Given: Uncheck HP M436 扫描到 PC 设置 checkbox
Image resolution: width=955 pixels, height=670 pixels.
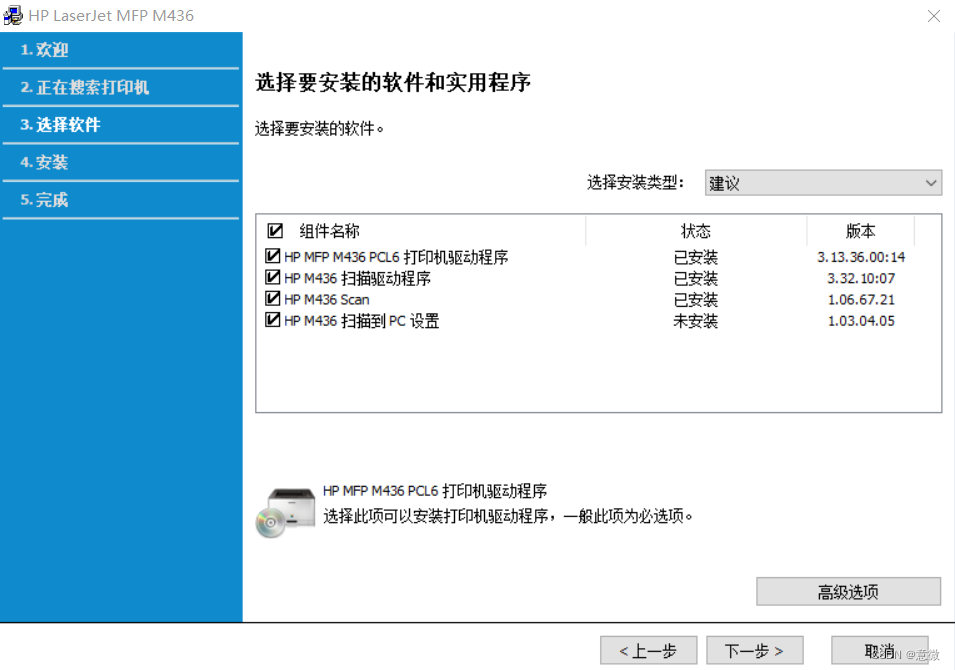Looking at the screenshot, I should click(273, 320).
